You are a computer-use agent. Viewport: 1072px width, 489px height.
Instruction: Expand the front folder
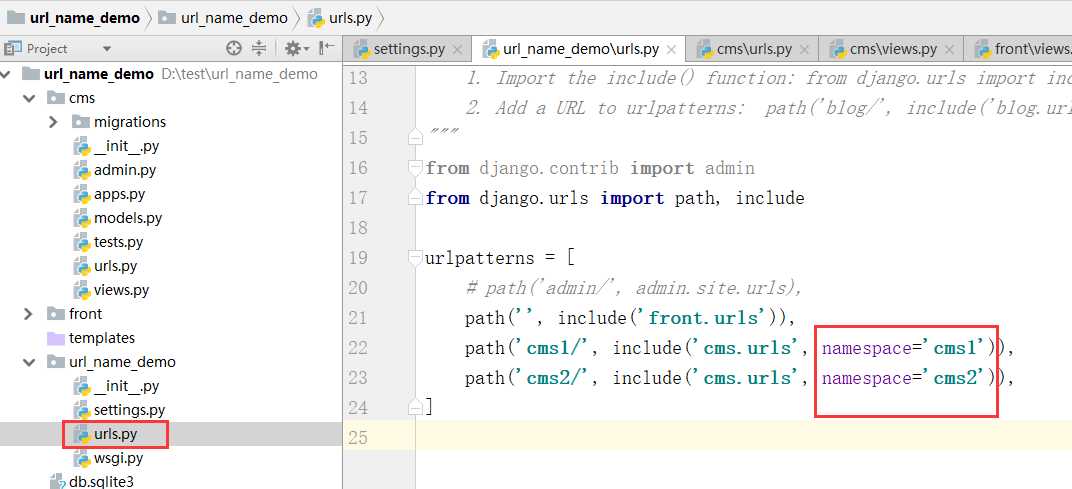pyautogui.click(x=29, y=314)
